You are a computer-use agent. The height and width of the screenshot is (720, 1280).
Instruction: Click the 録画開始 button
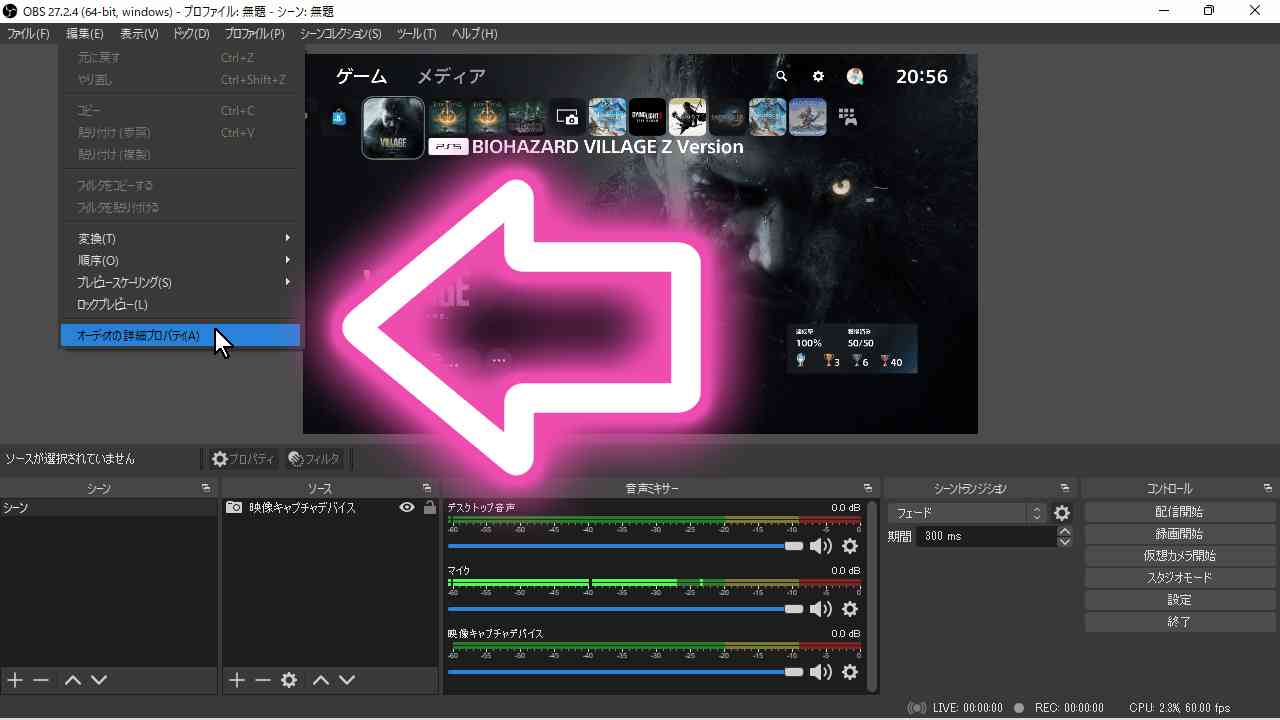click(x=1179, y=534)
